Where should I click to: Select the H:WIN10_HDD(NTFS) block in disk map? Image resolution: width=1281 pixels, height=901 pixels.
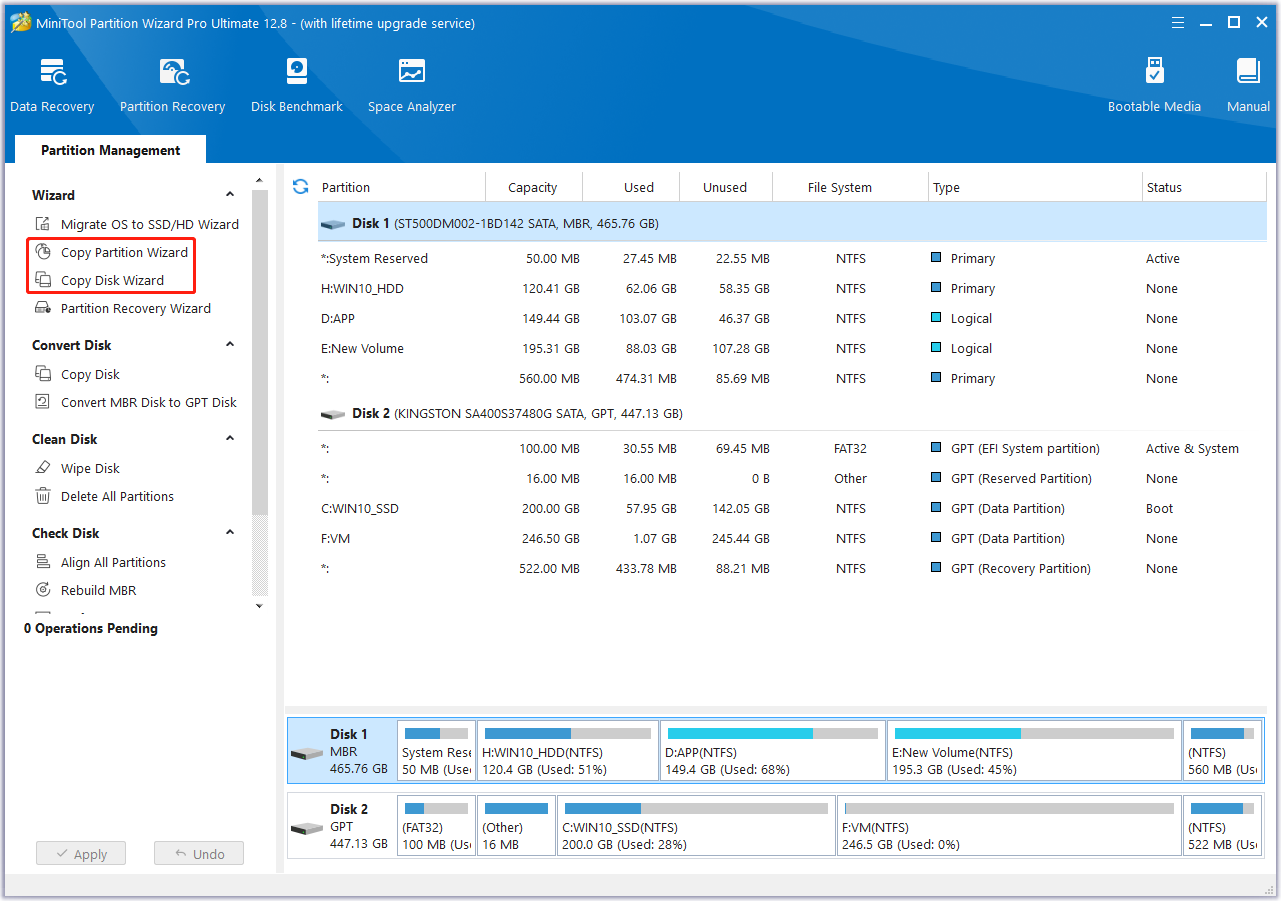(x=567, y=751)
